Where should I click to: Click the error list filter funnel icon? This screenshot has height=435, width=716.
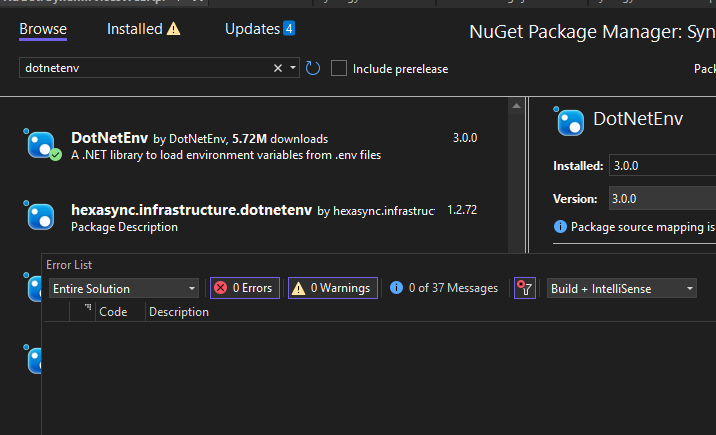point(526,288)
